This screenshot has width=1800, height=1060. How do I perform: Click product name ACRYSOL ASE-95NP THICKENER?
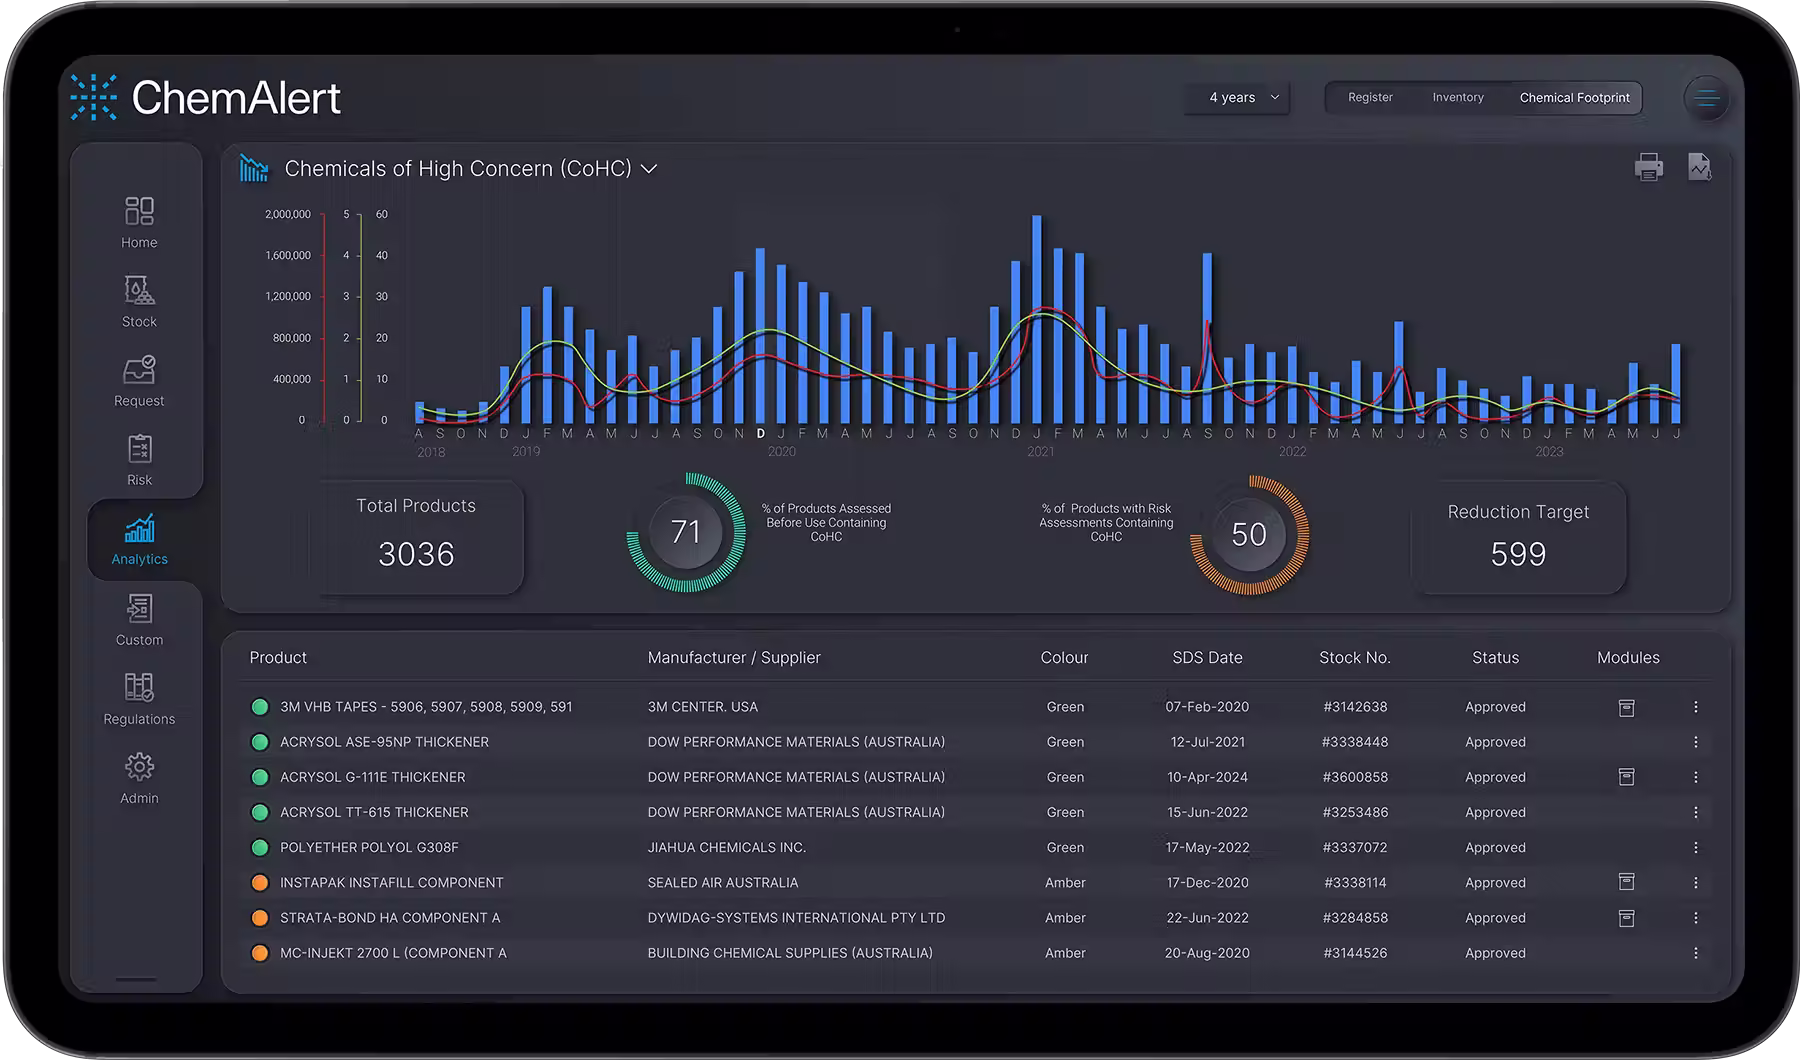384,742
